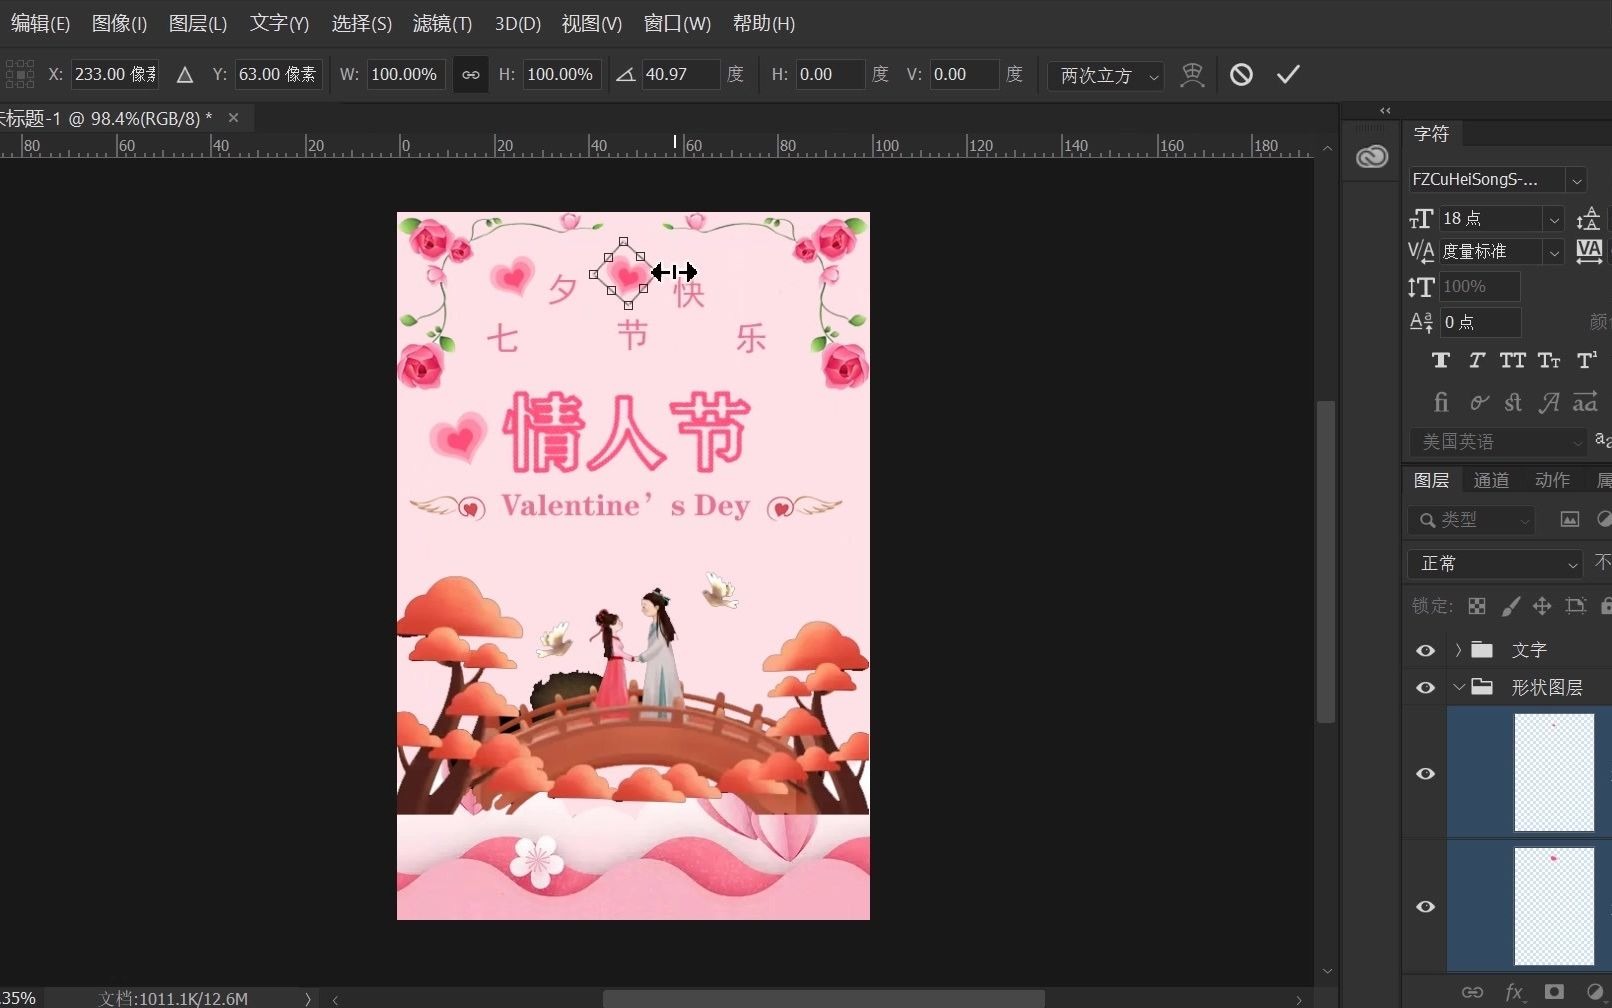Click the rotation angle field 40.97
This screenshot has height=1008, width=1612.
pyautogui.click(x=681, y=74)
